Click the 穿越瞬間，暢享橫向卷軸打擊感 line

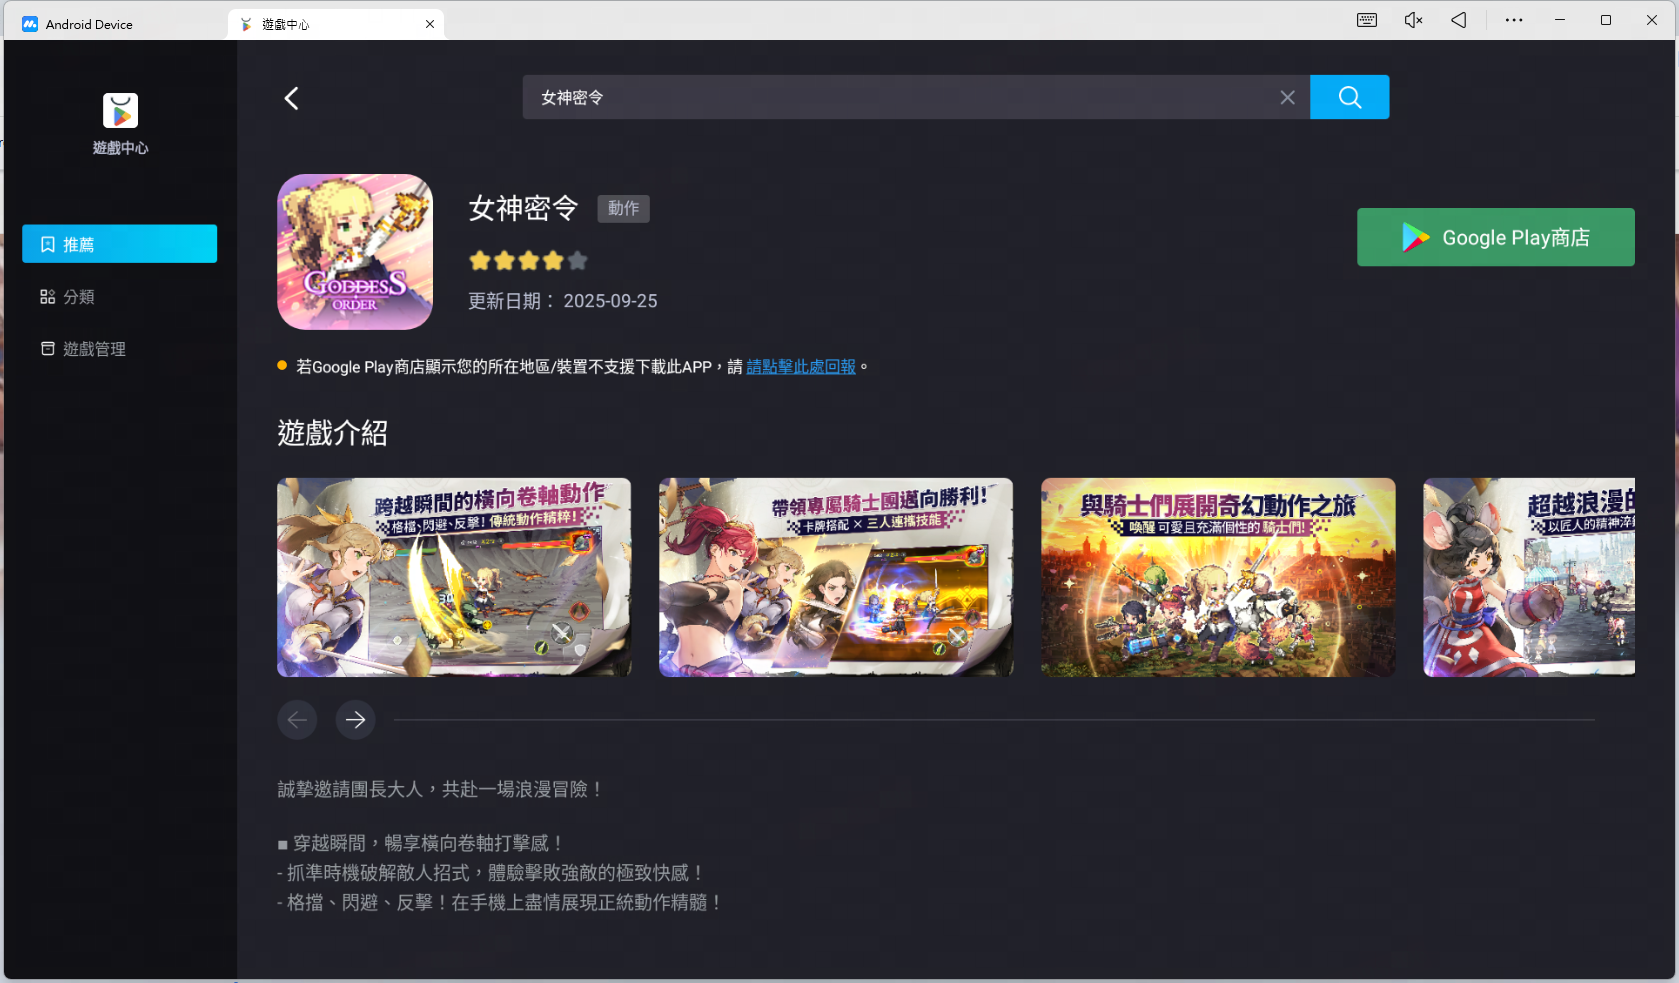tap(422, 843)
